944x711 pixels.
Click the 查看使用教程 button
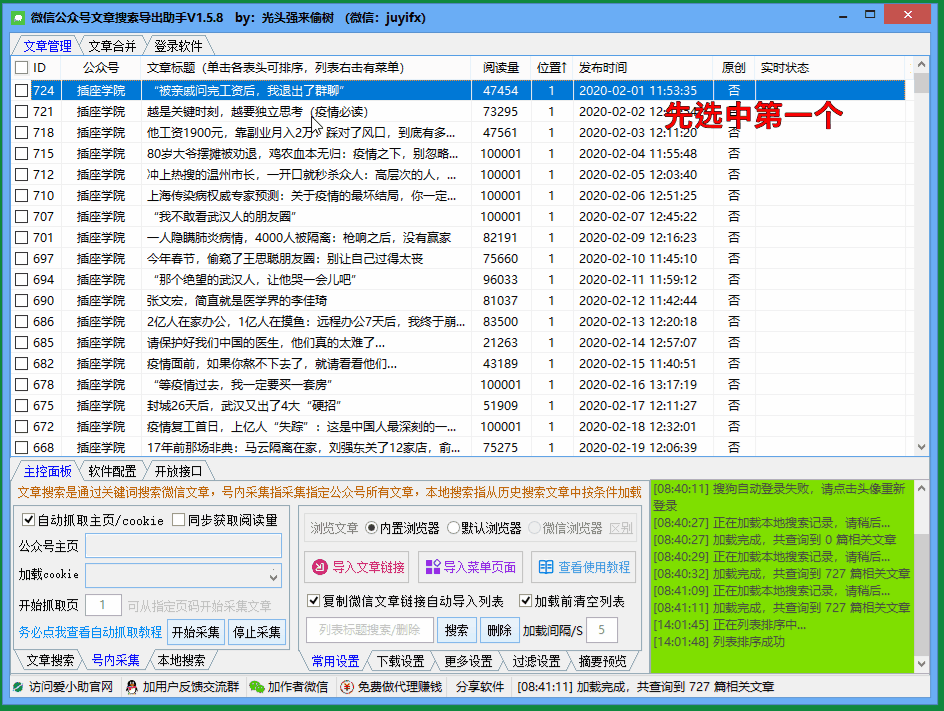pyautogui.click(x=584, y=567)
